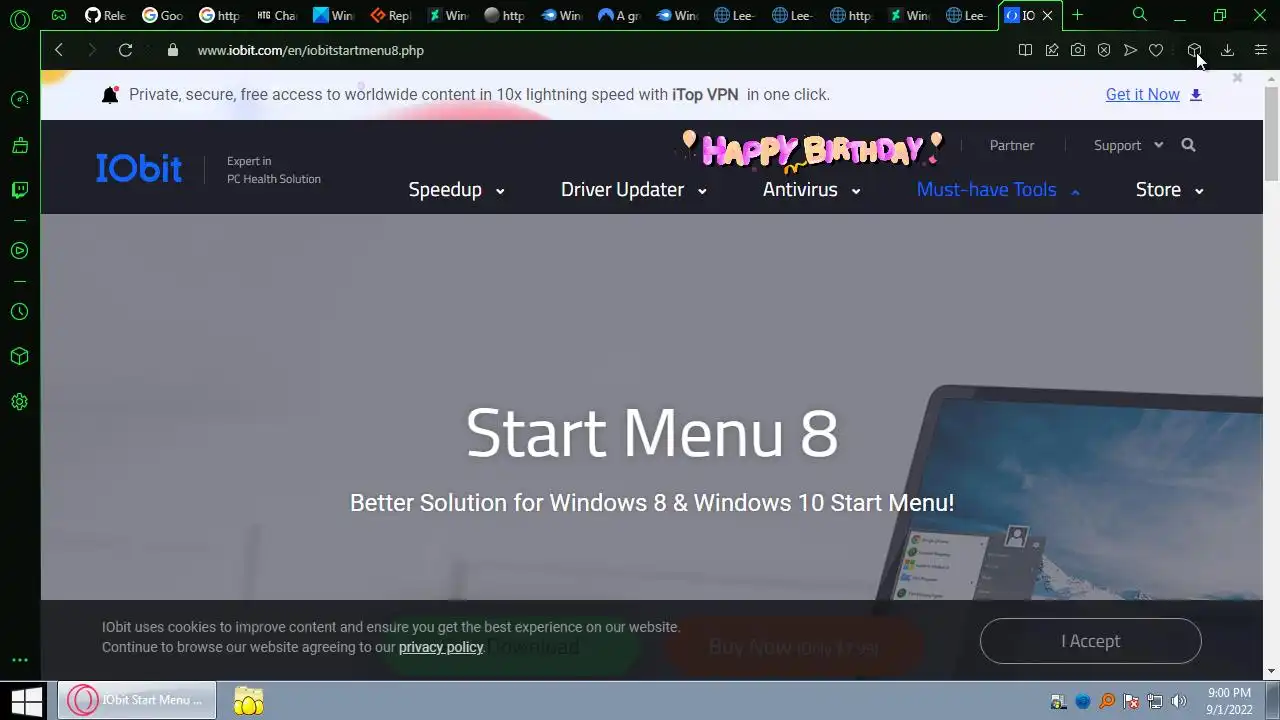1280x720 pixels.
Task: Take a snapshot with camera icon
Action: pyautogui.click(x=1078, y=50)
